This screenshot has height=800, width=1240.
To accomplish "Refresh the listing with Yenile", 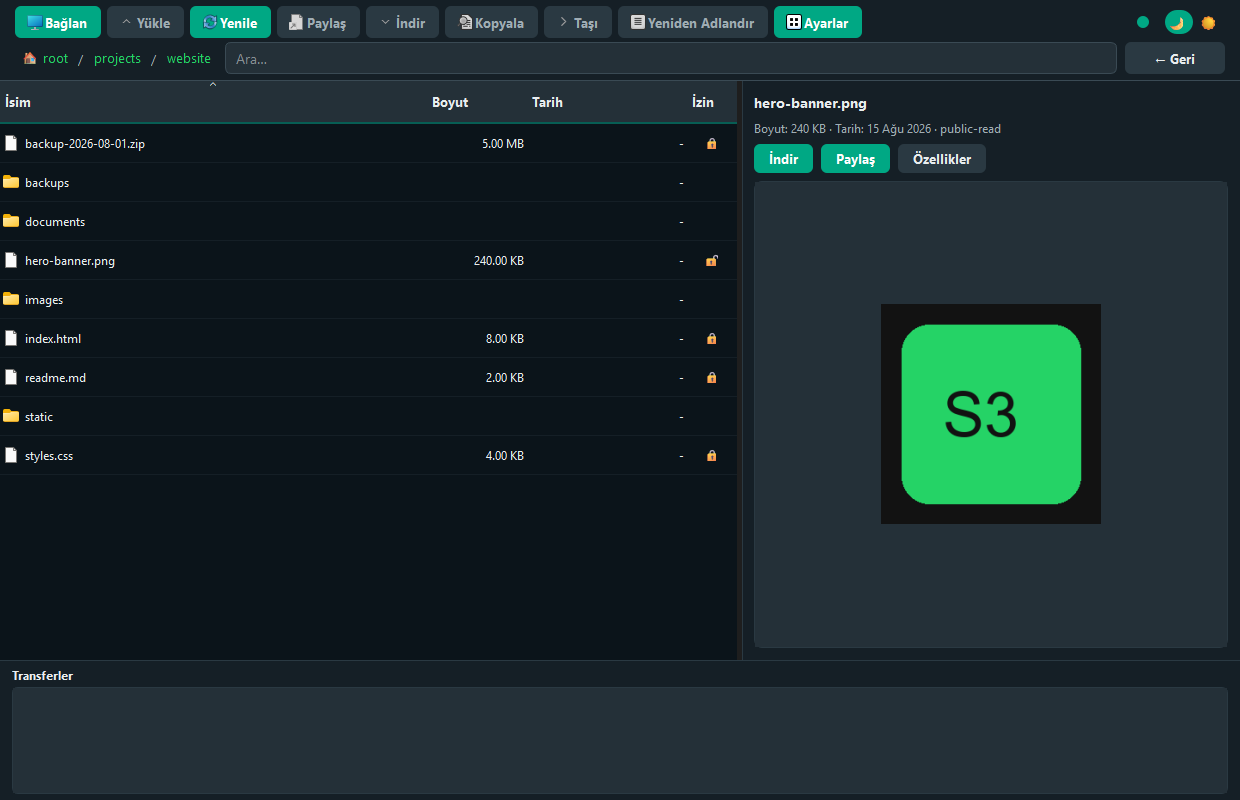I will coord(230,22).
